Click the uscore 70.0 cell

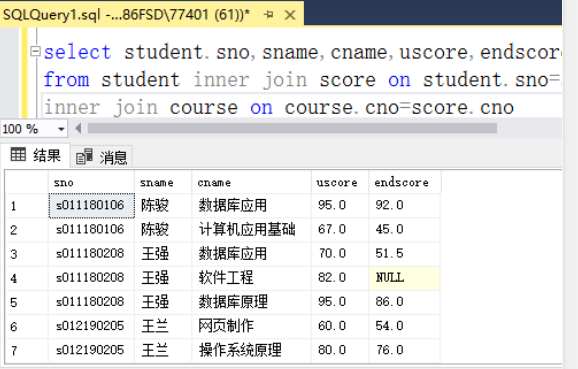click(x=340, y=254)
